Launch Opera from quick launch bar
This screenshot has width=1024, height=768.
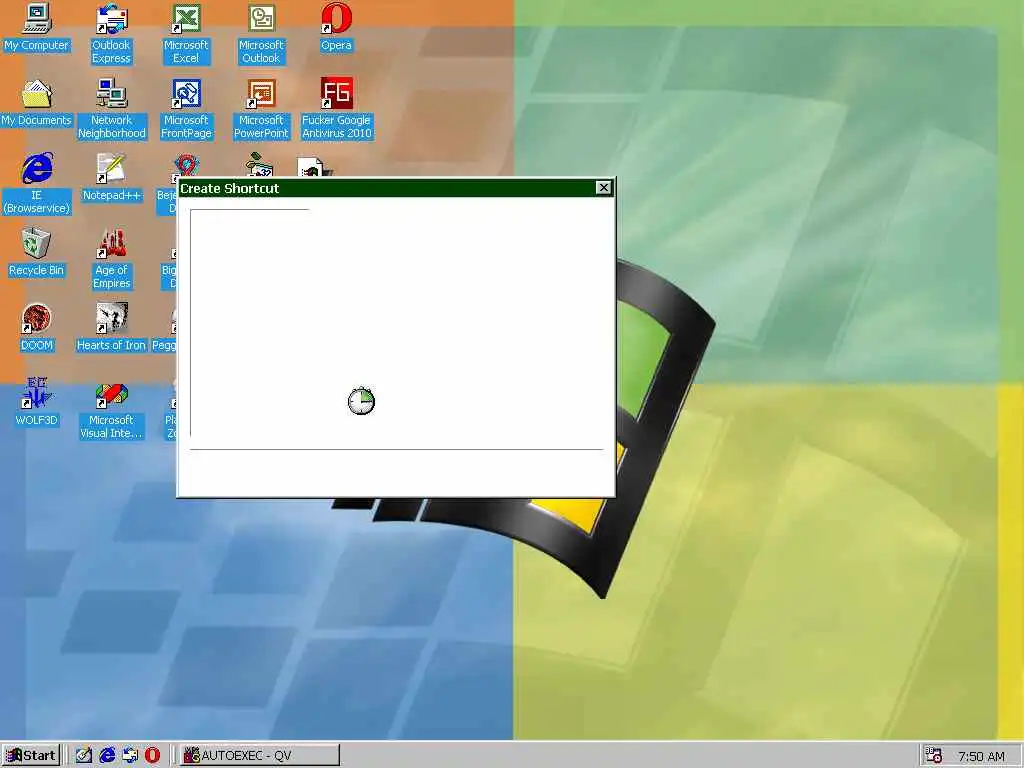click(x=152, y=756)
